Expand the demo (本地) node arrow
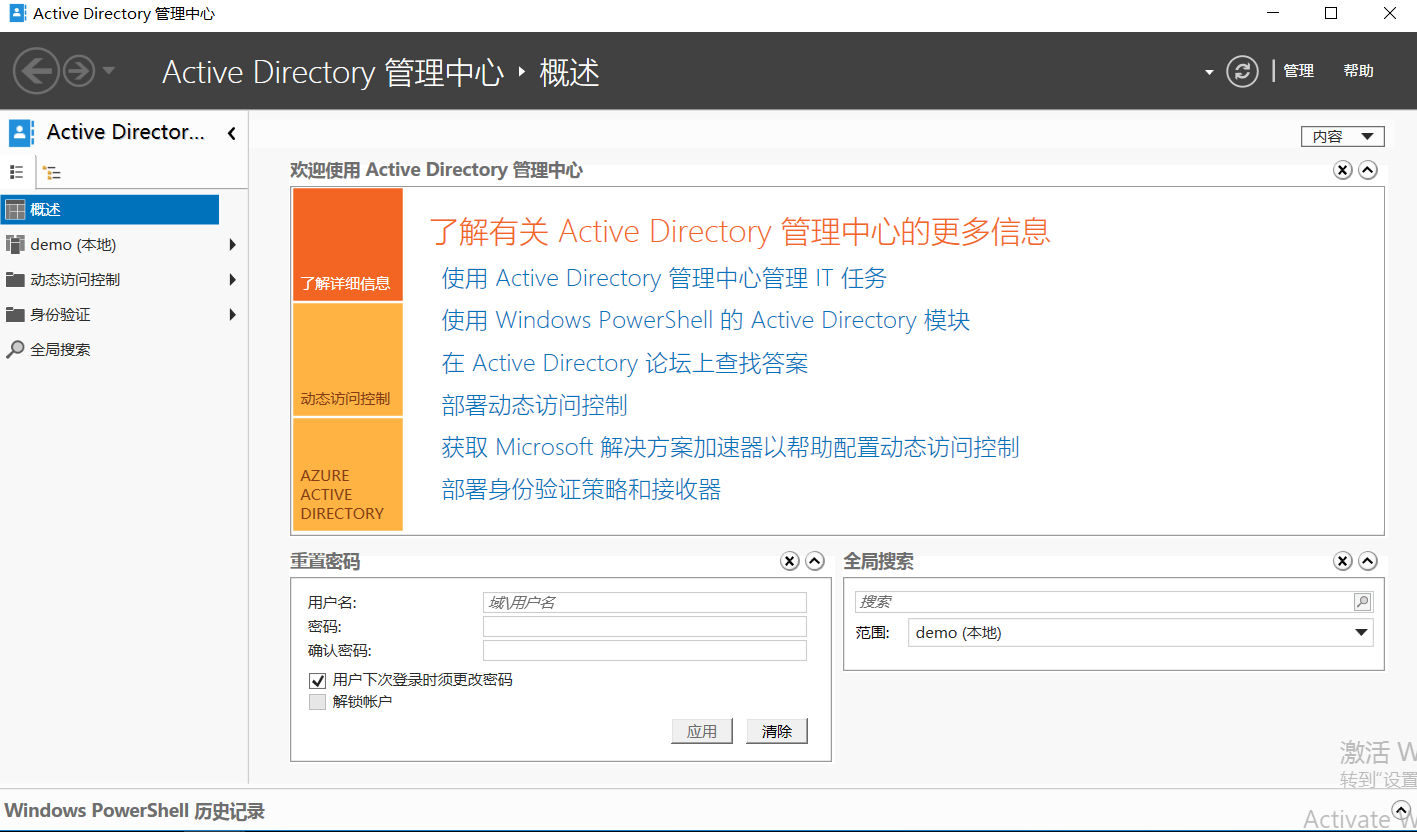The width and height of the screenshot is (1417, 832). point(233,245)
